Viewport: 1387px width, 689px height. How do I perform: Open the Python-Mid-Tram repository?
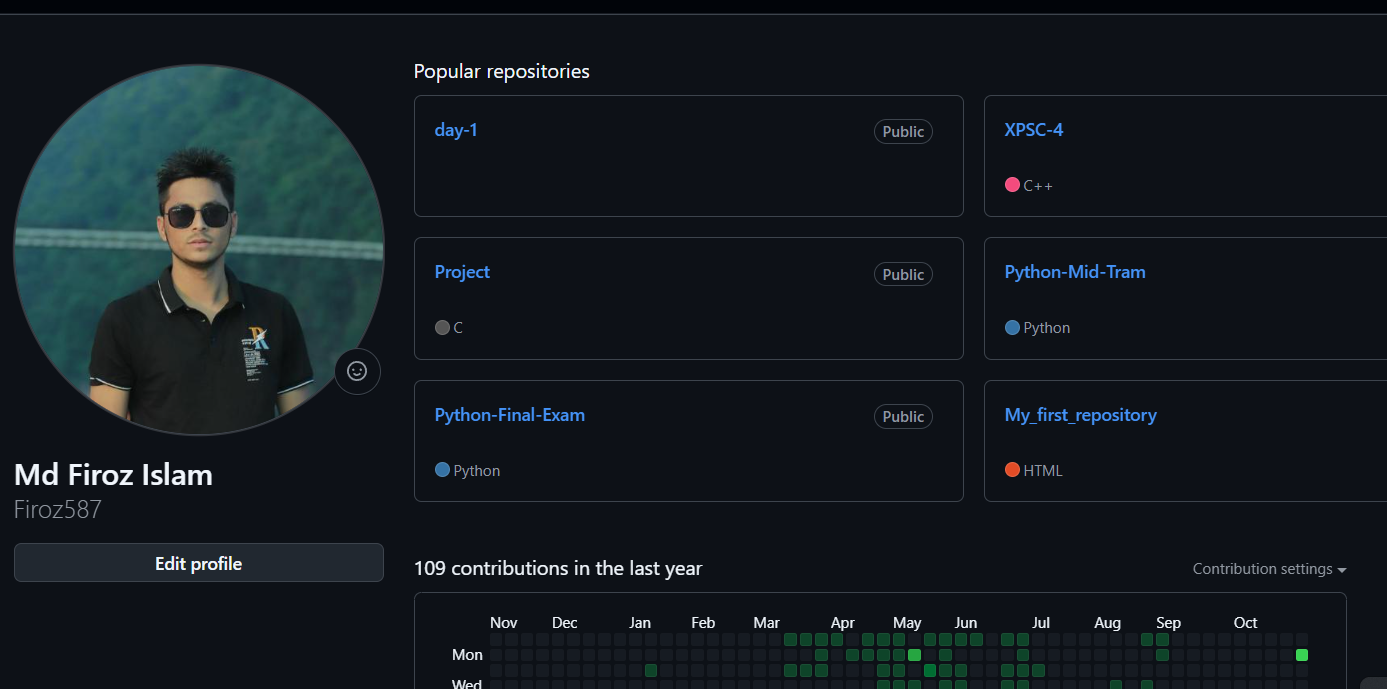point(1075,271)
